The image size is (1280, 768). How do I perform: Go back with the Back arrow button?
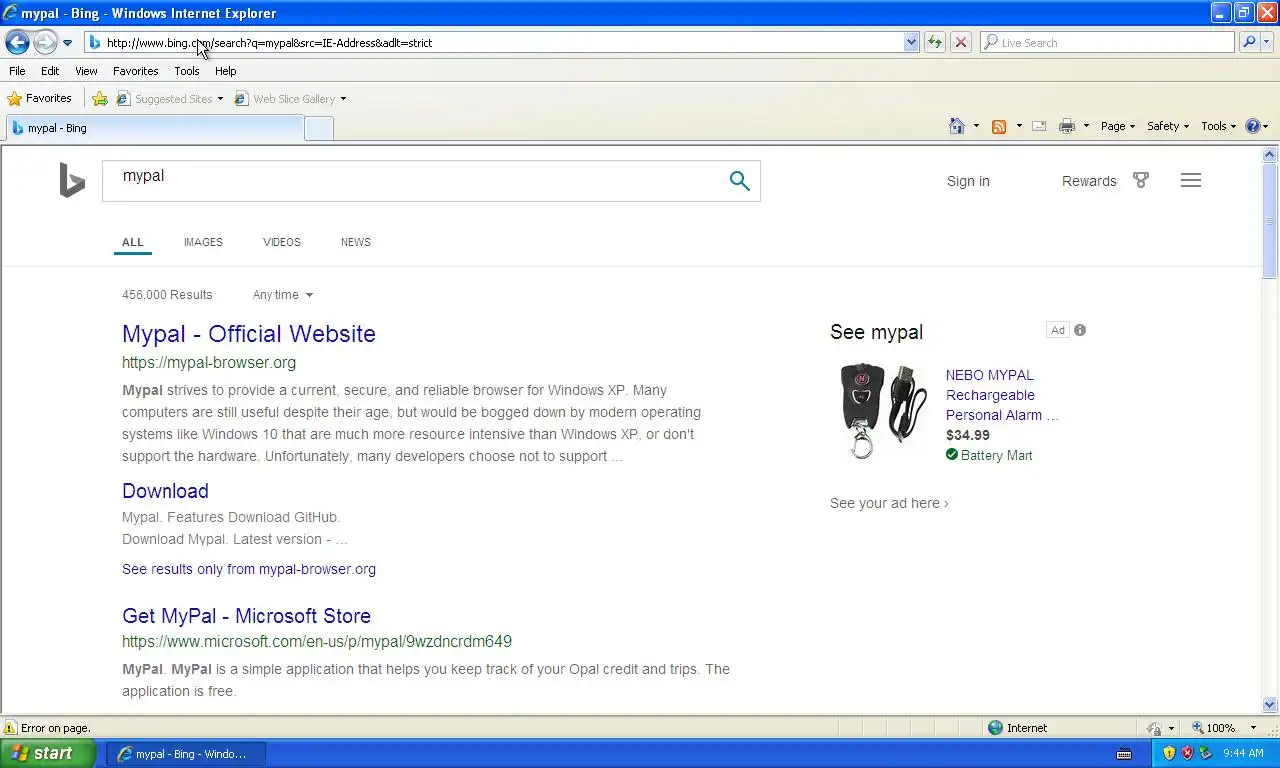tap(17, 42)
